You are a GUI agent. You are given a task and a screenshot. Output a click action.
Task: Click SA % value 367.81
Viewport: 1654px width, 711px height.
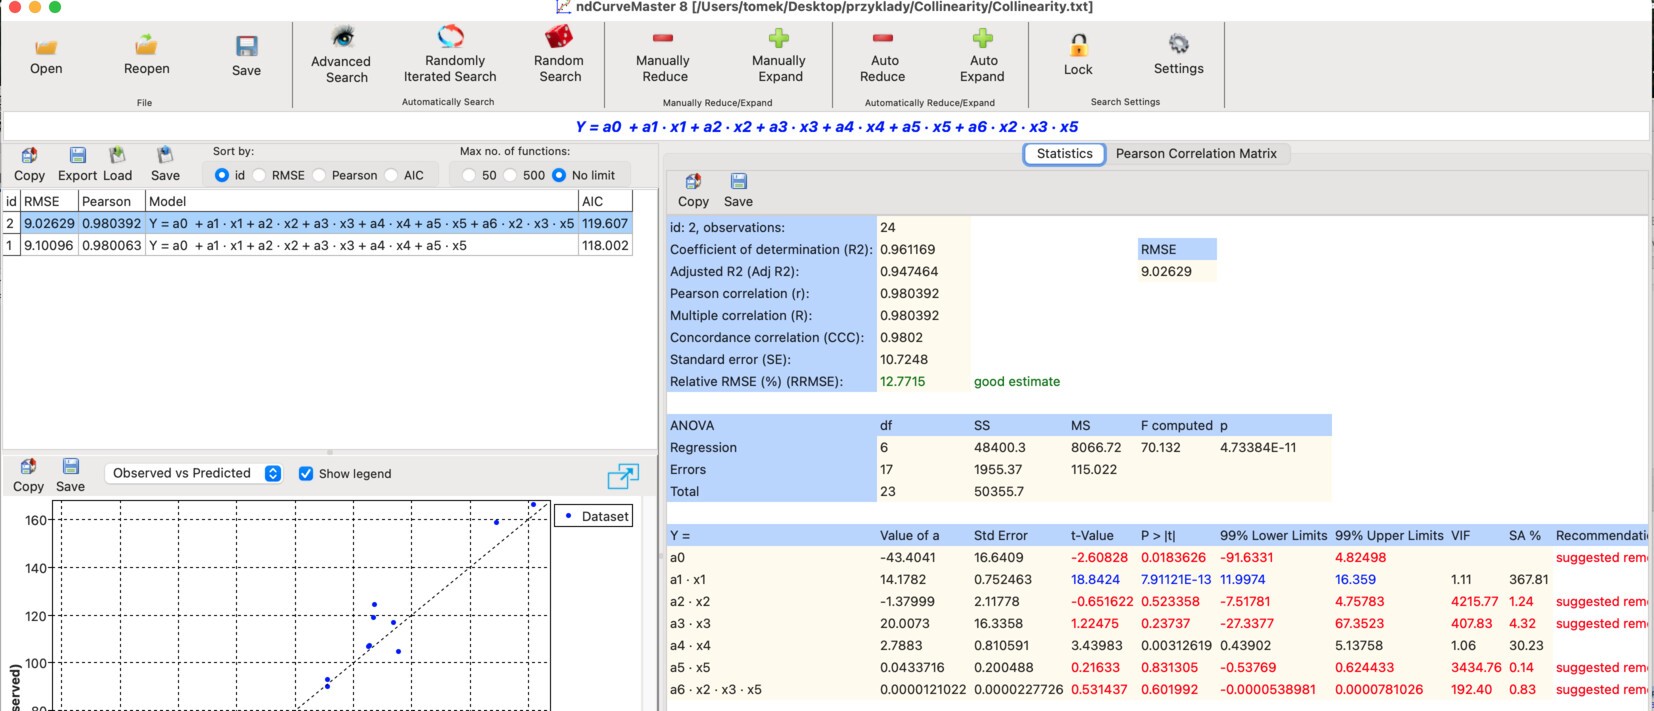click(x=1528, y=579)
